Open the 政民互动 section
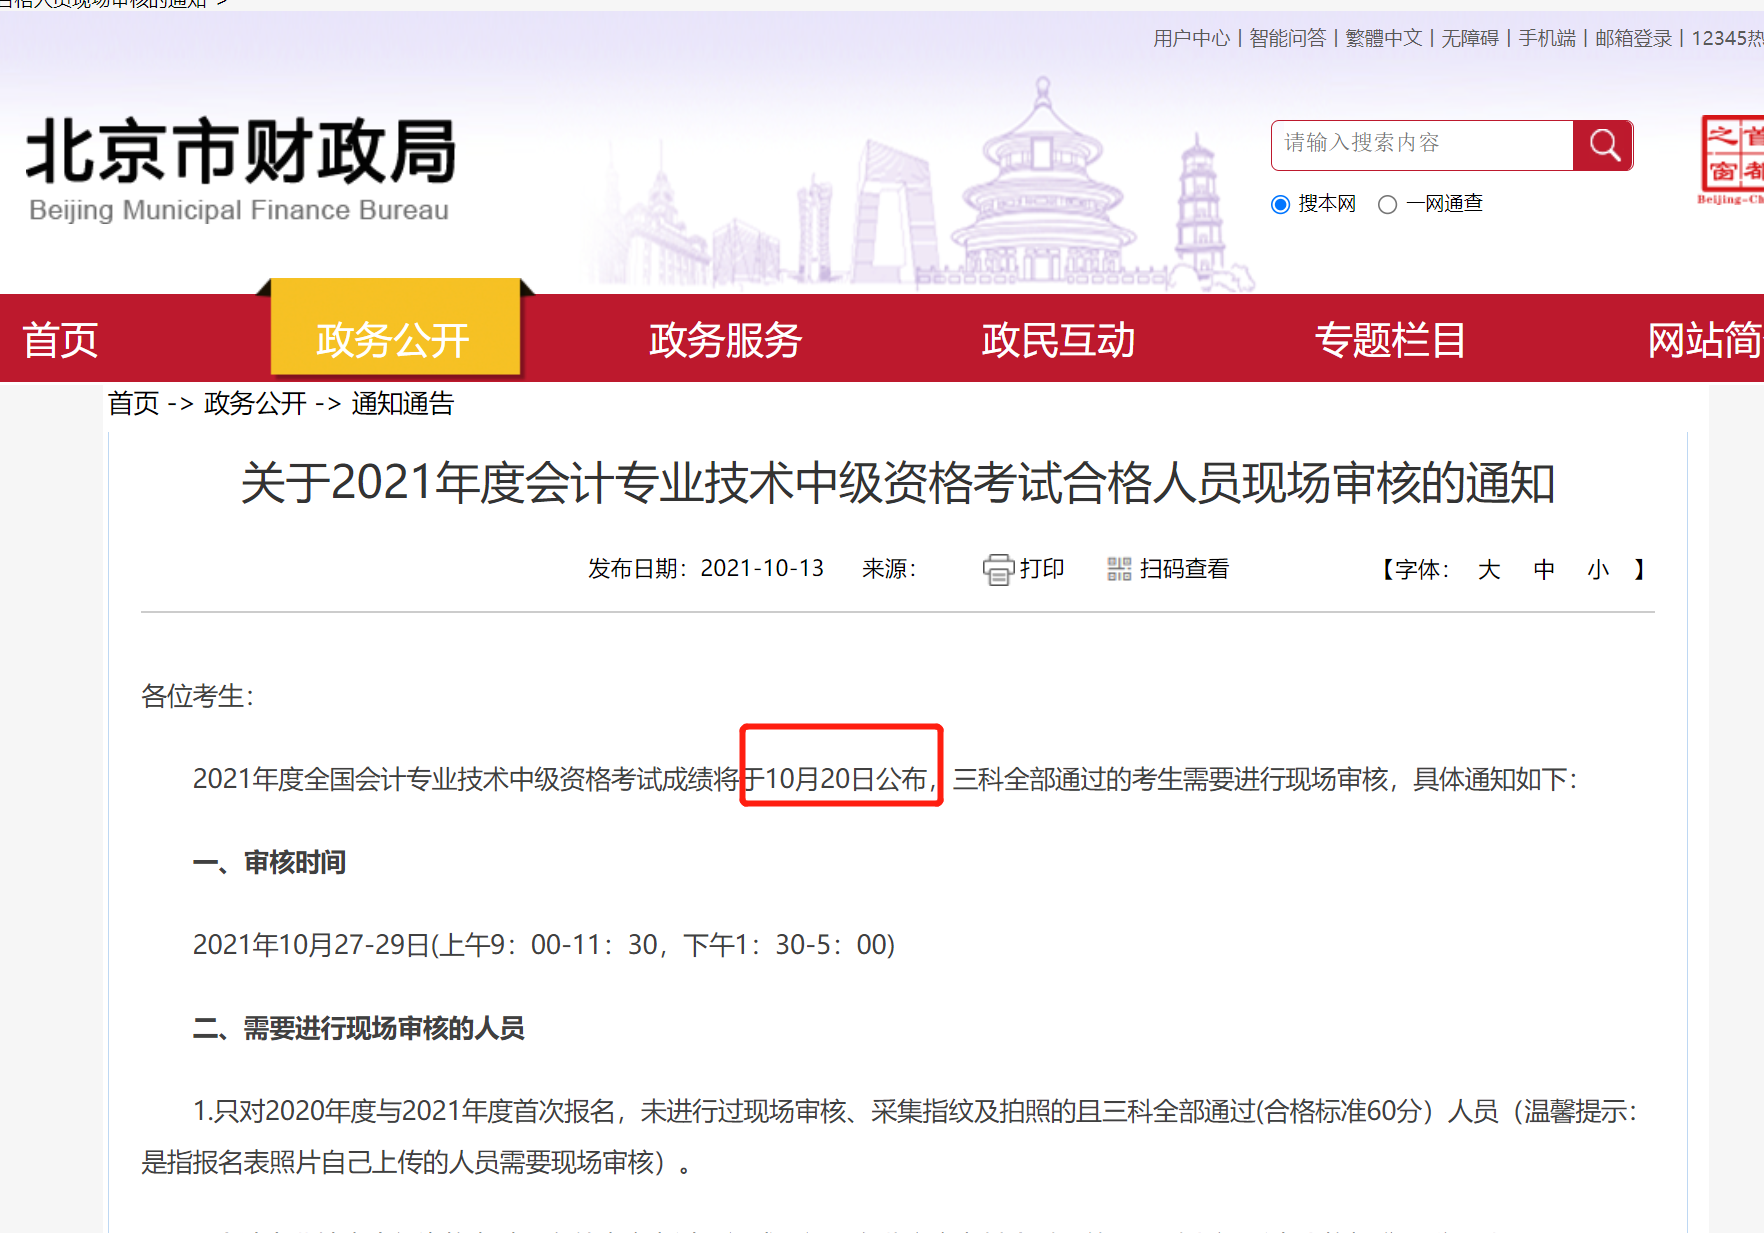 (1057, 340)
